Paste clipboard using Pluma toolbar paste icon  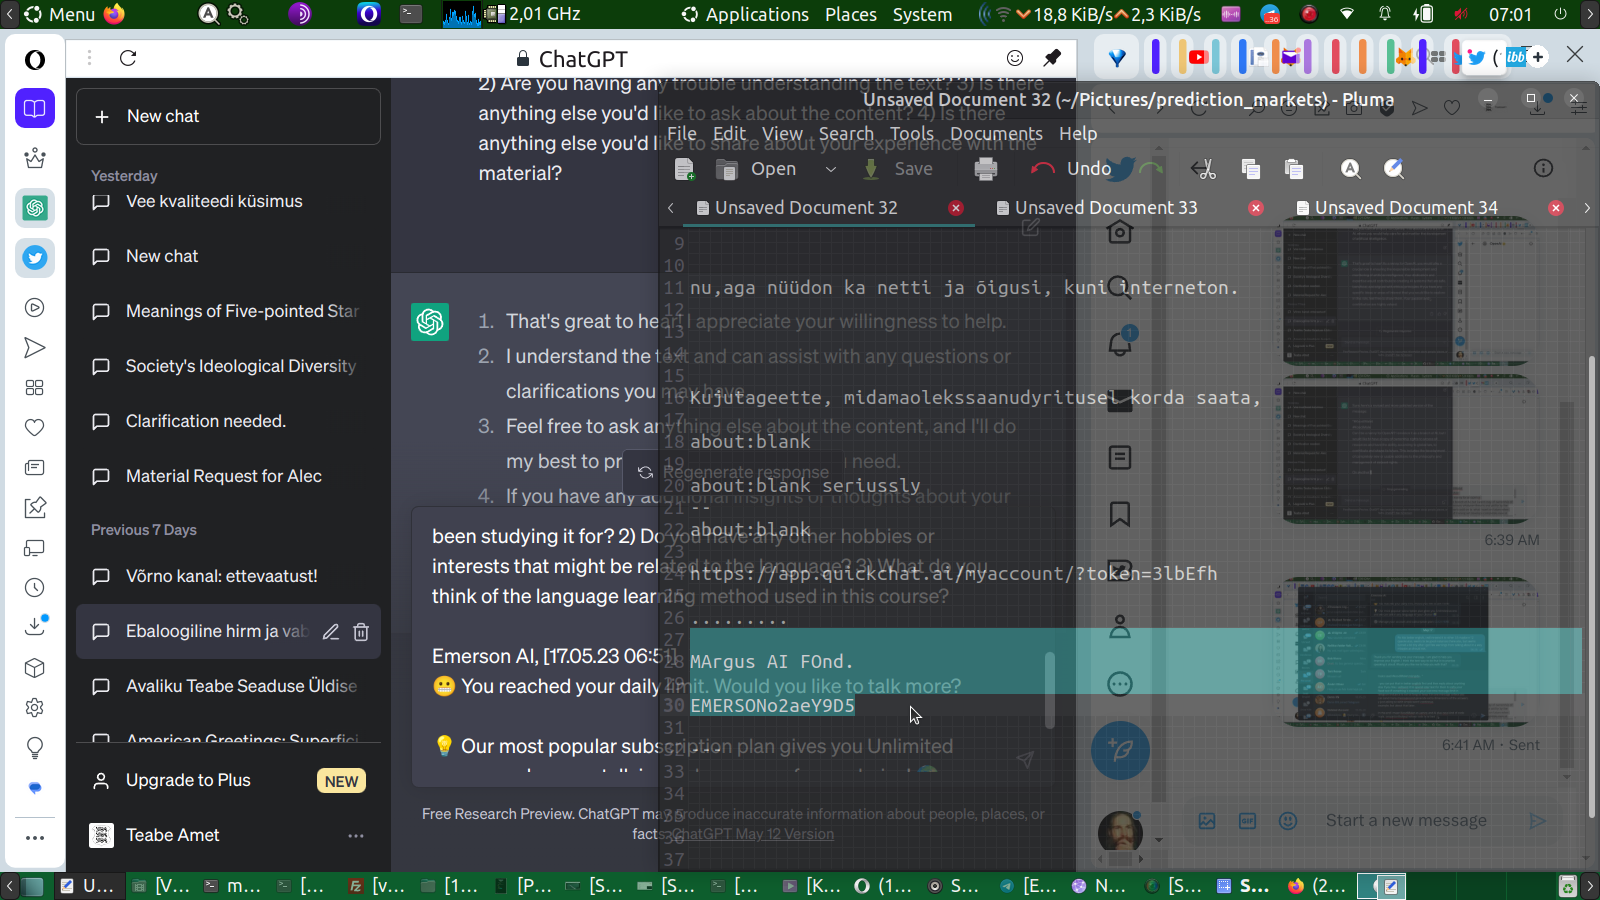tap(1294, 169)
